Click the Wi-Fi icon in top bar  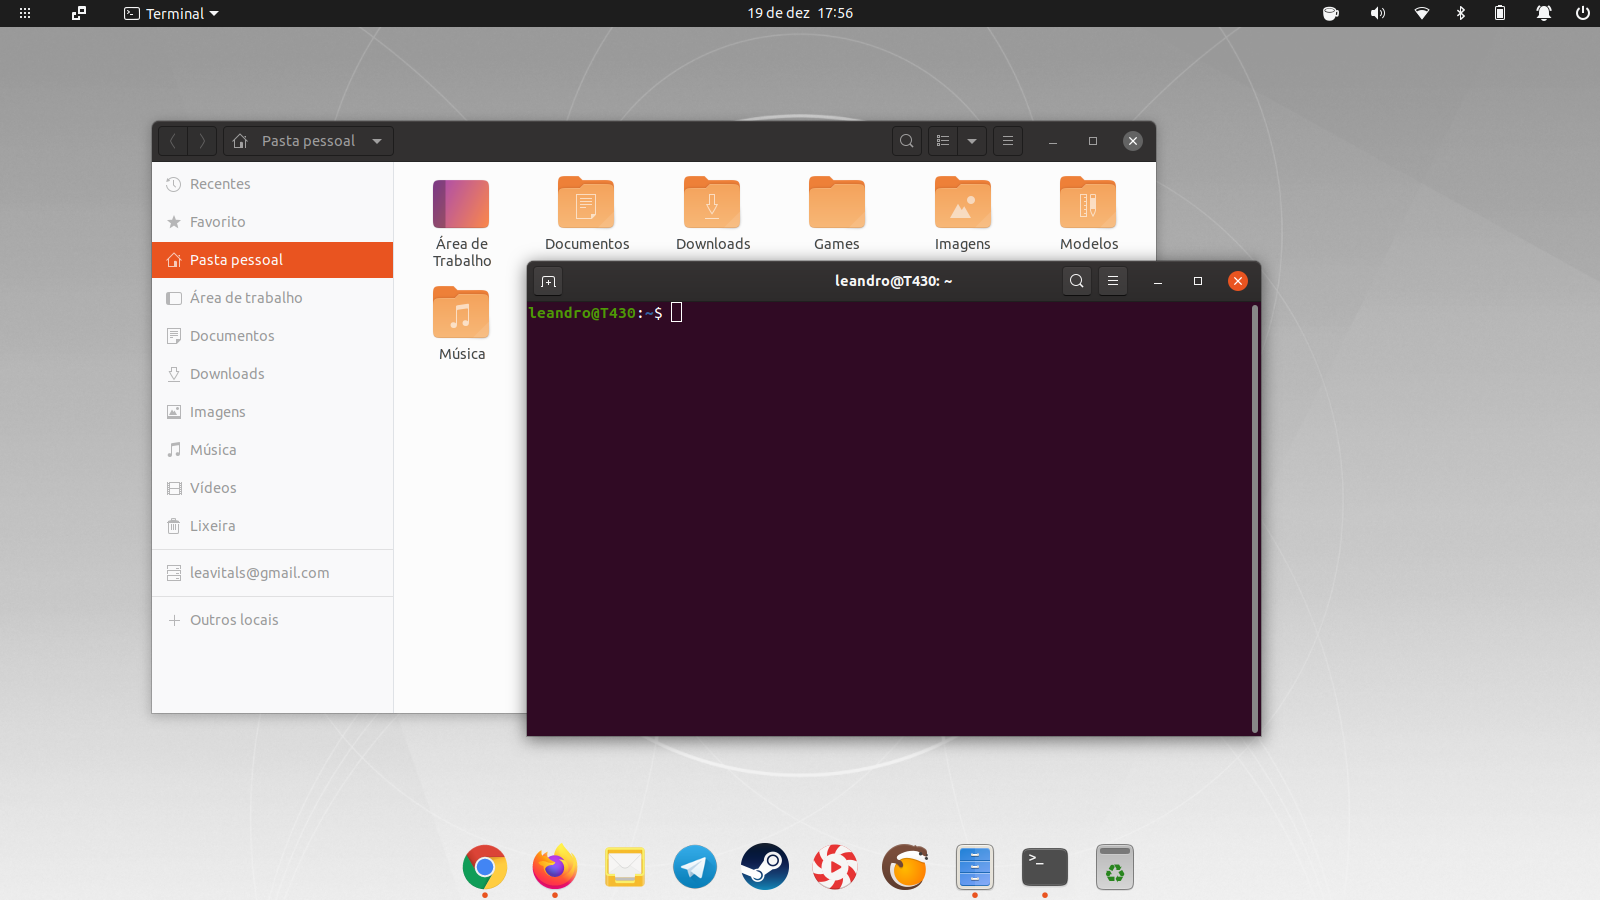pos(1422,13)
